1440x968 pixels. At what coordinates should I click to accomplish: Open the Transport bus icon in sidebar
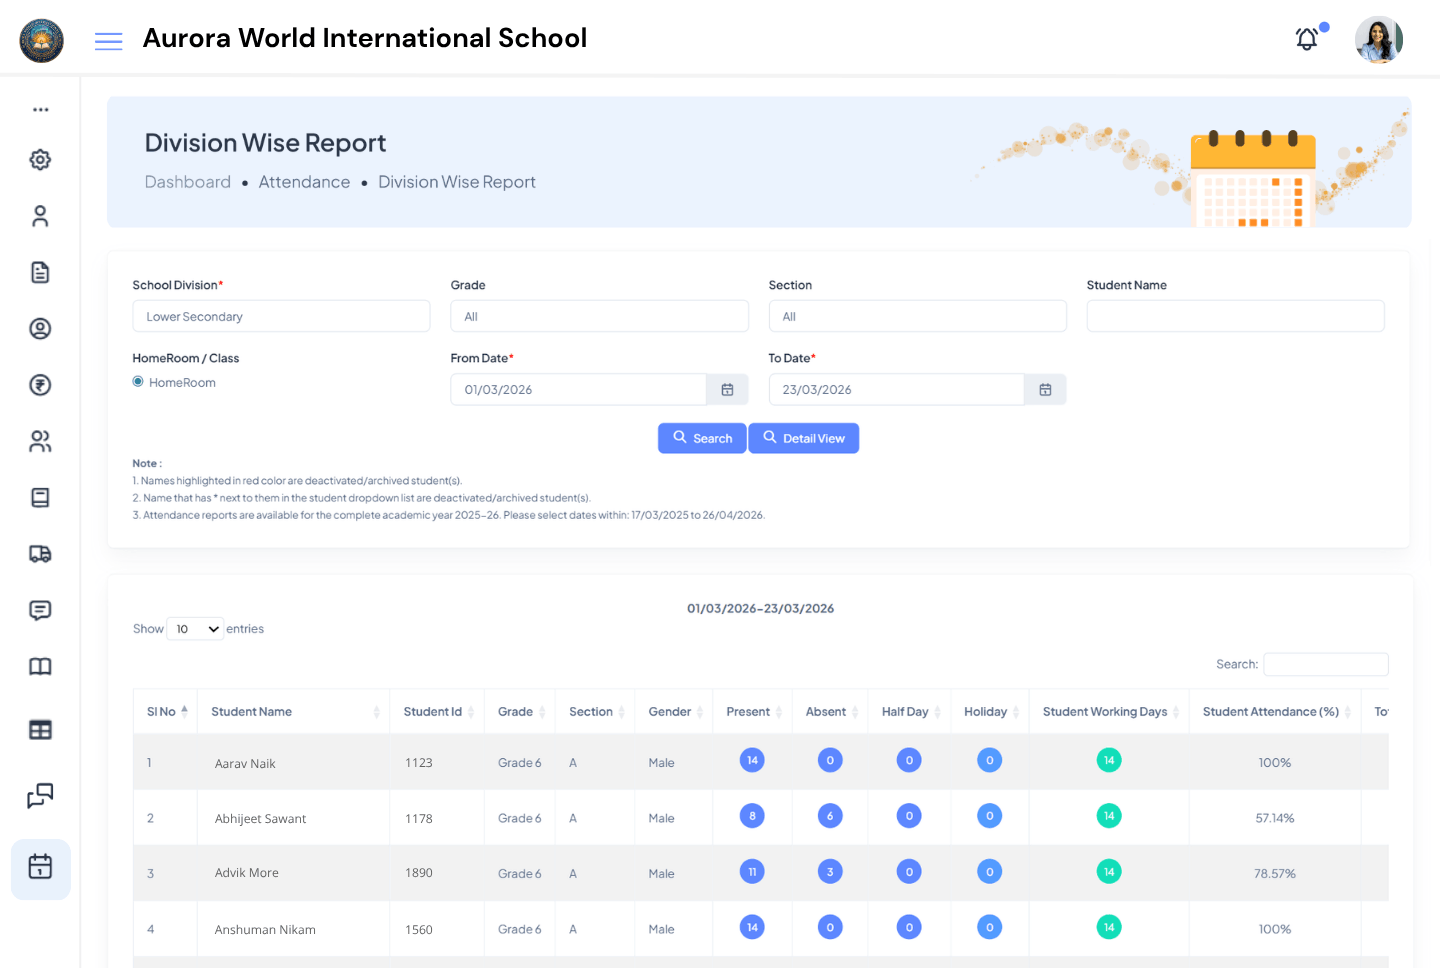point(40,554)
